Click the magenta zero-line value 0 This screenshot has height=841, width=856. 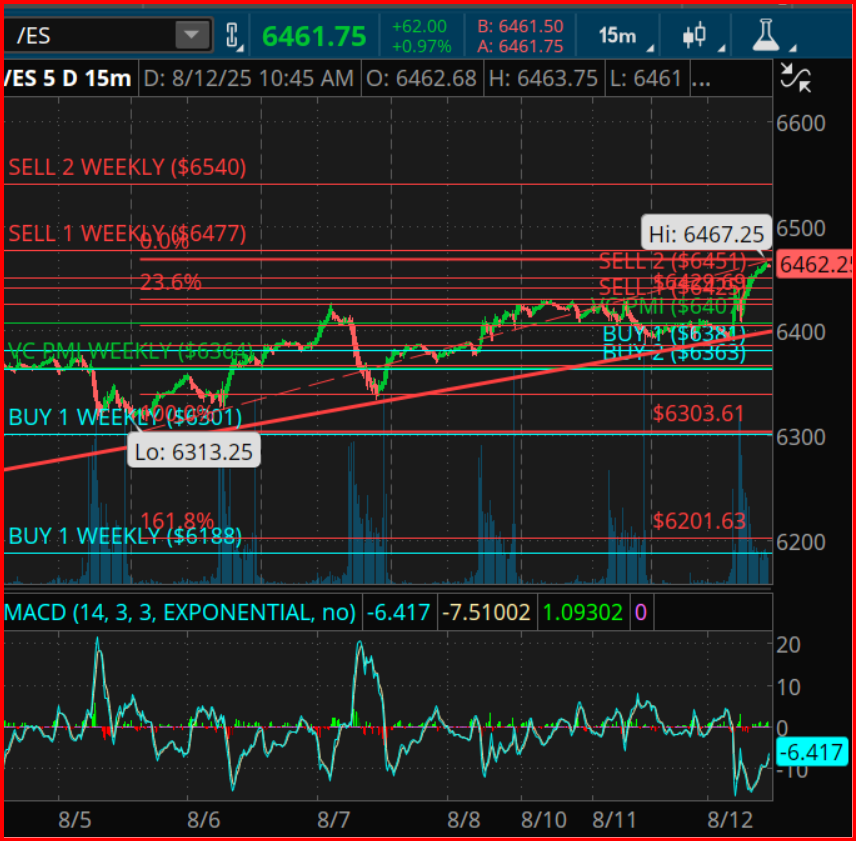click(x=640, y=612)
